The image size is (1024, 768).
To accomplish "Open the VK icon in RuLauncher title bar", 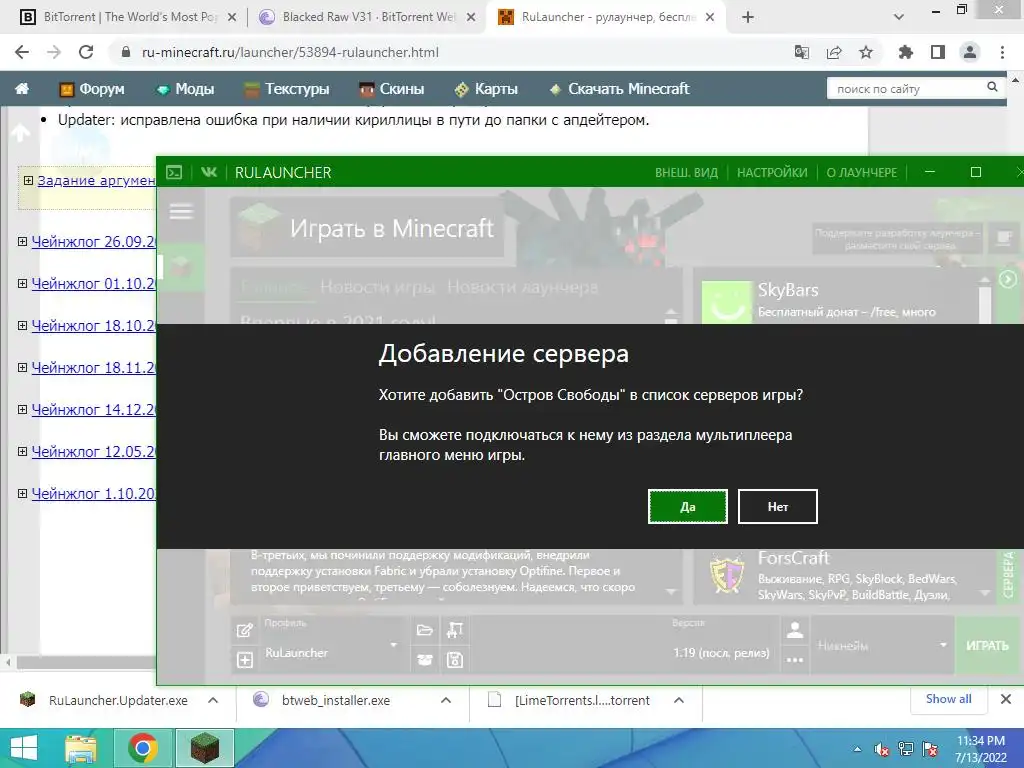I will (209, 172).
